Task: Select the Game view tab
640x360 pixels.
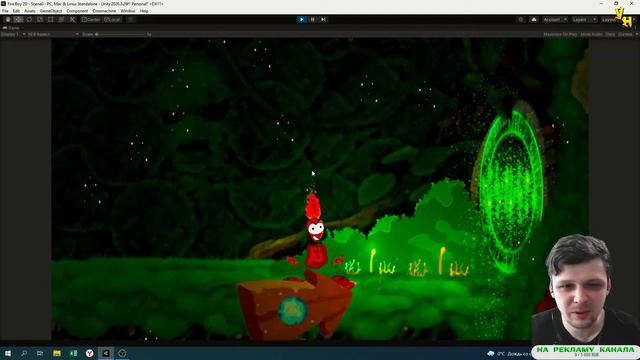Action: point(11,28)
